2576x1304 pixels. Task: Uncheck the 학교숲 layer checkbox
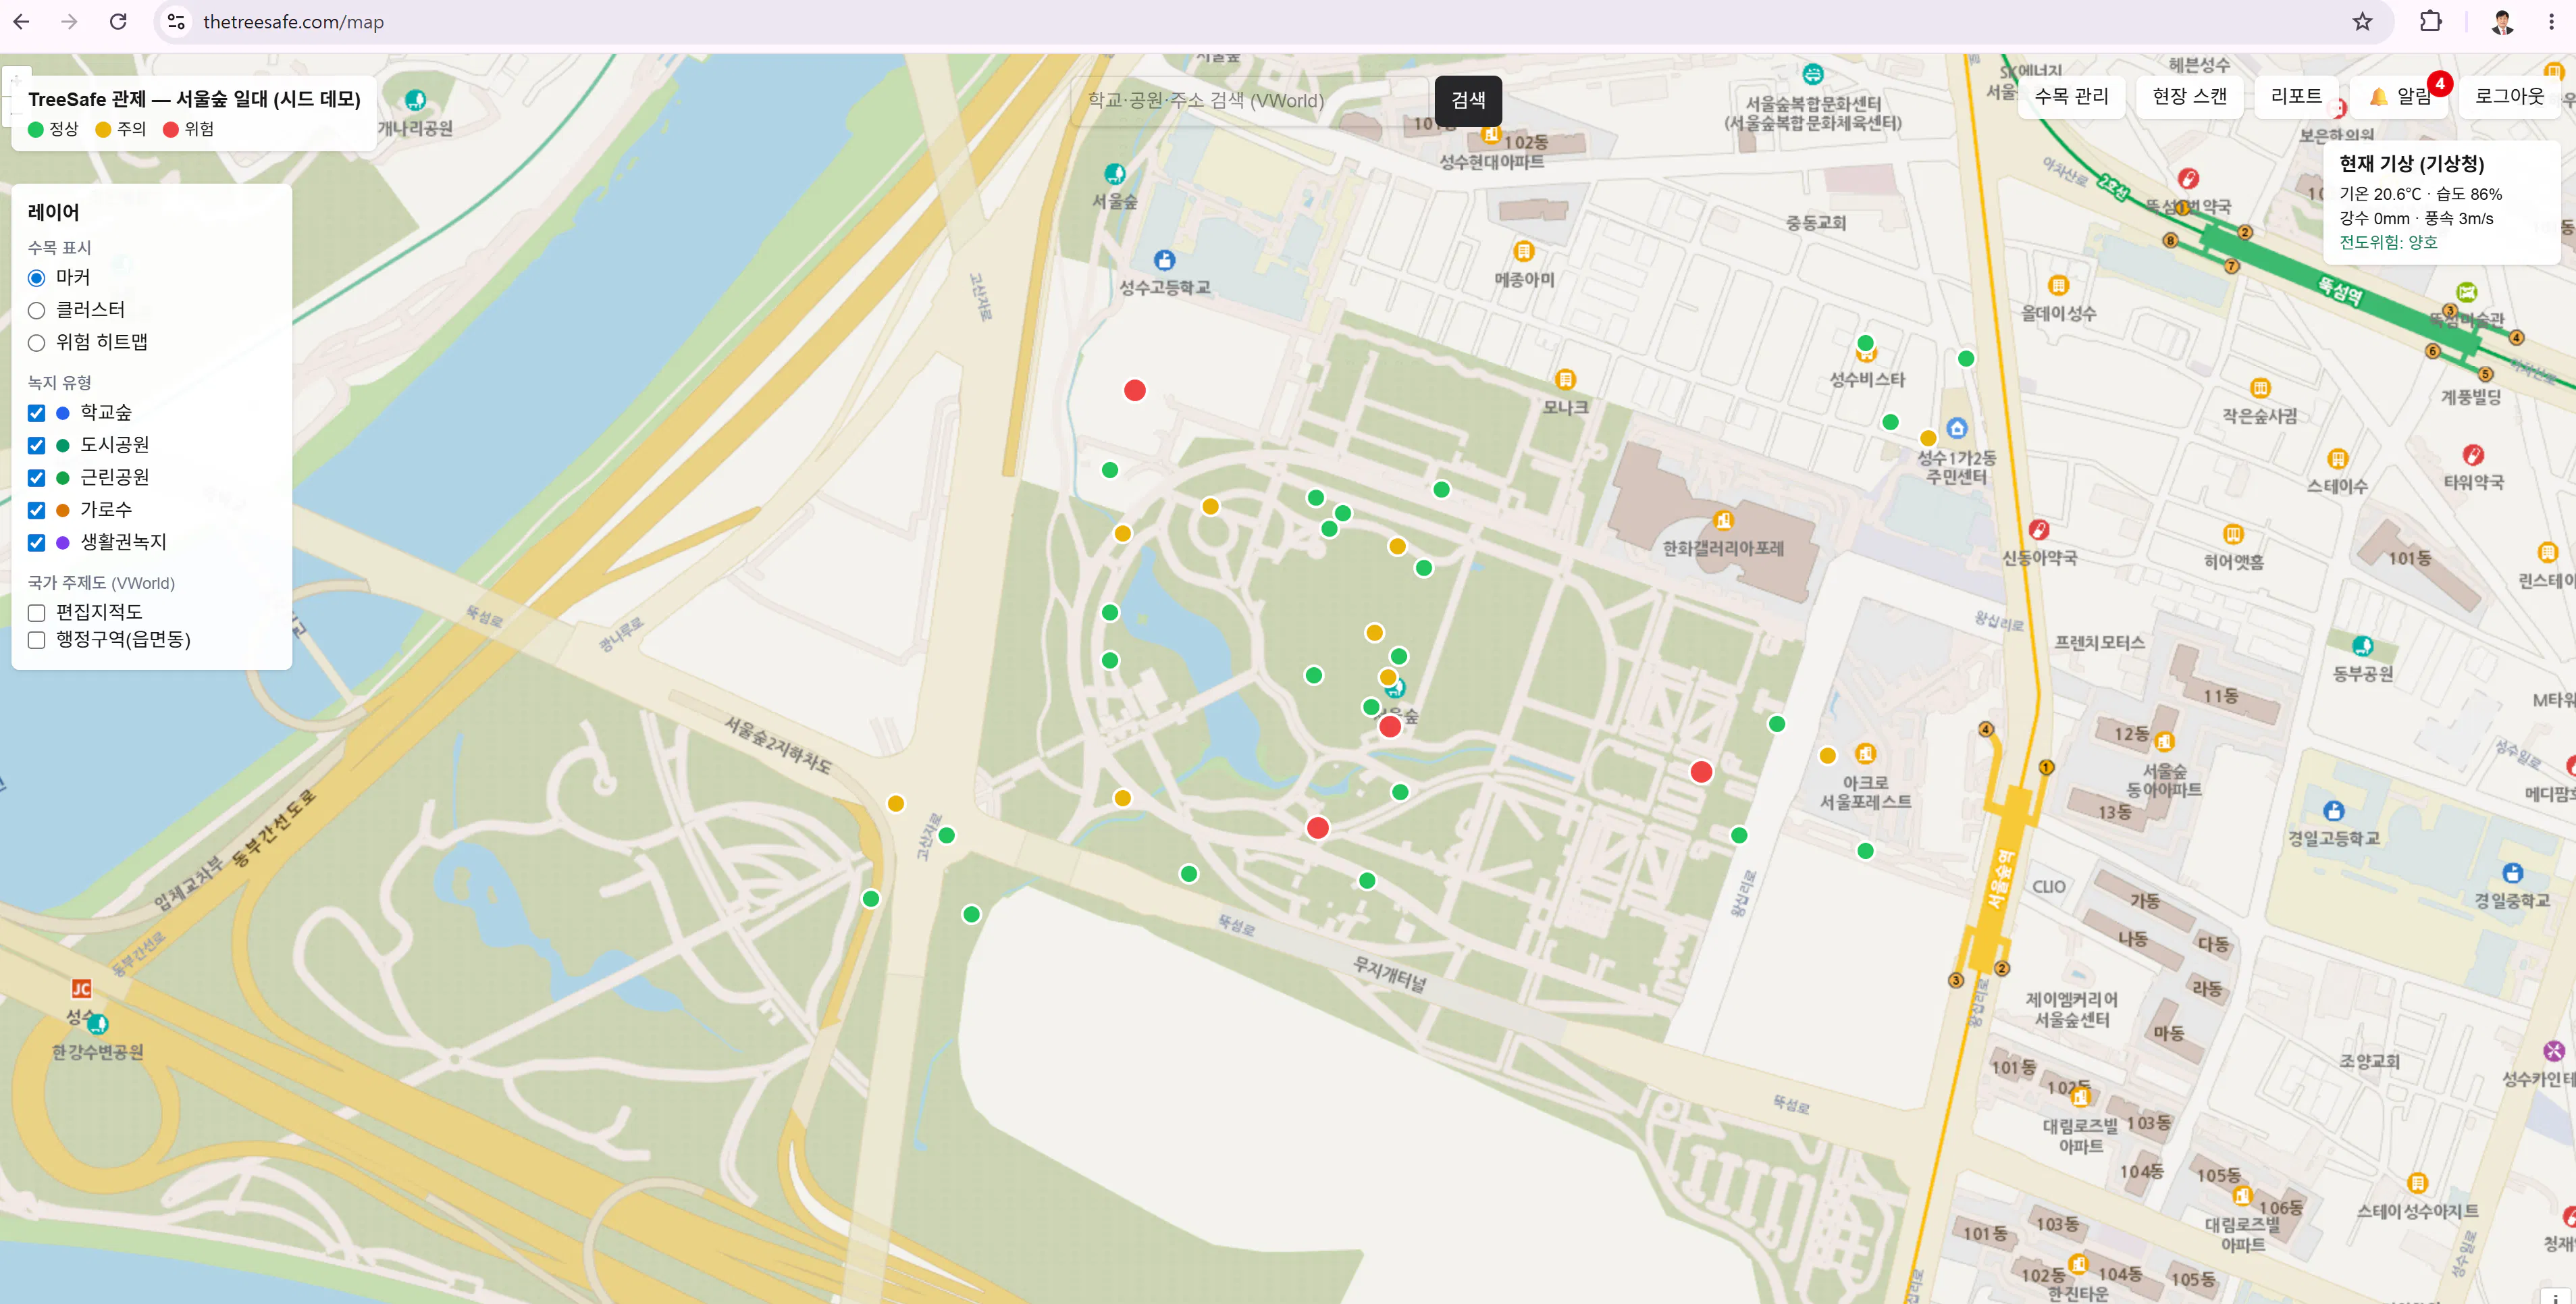37,413
